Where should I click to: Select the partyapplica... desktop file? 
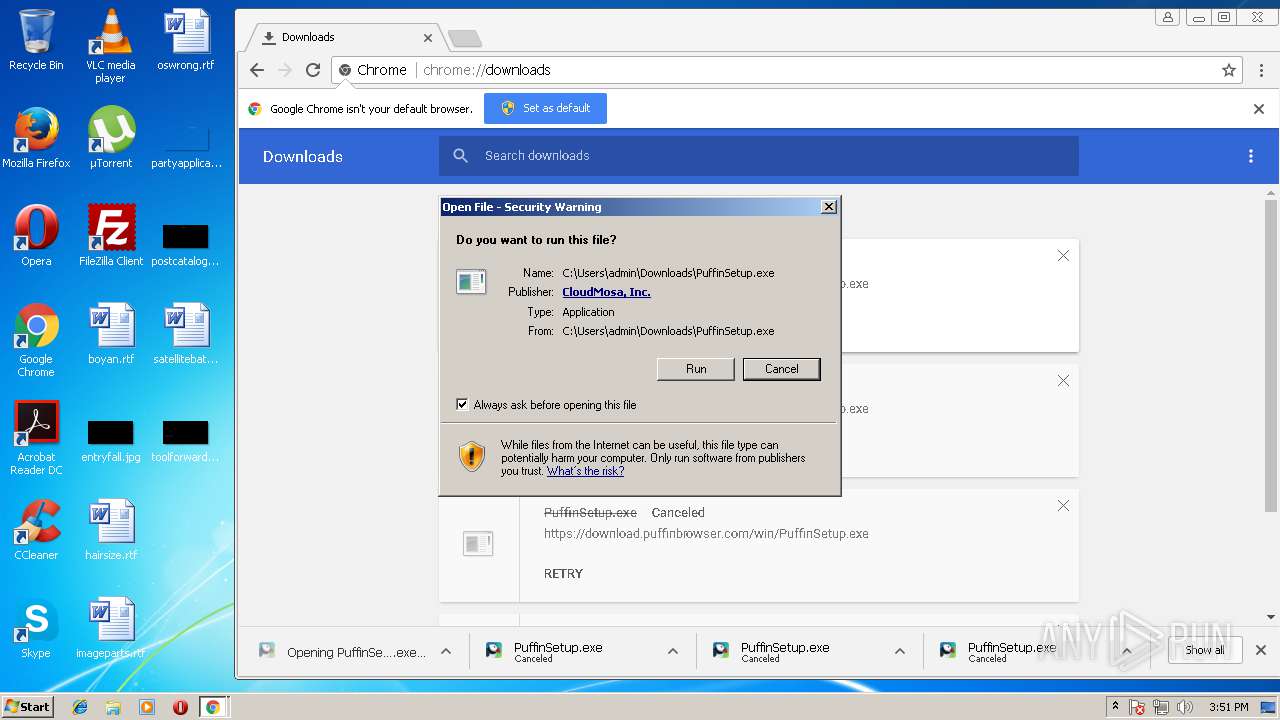click(186, 145)
